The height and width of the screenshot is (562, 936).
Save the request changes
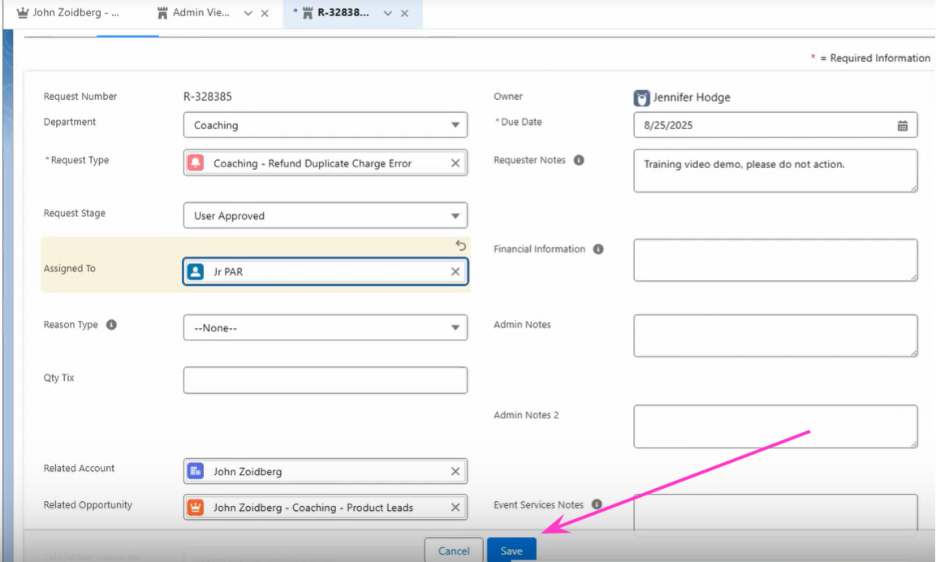(512, 551)
